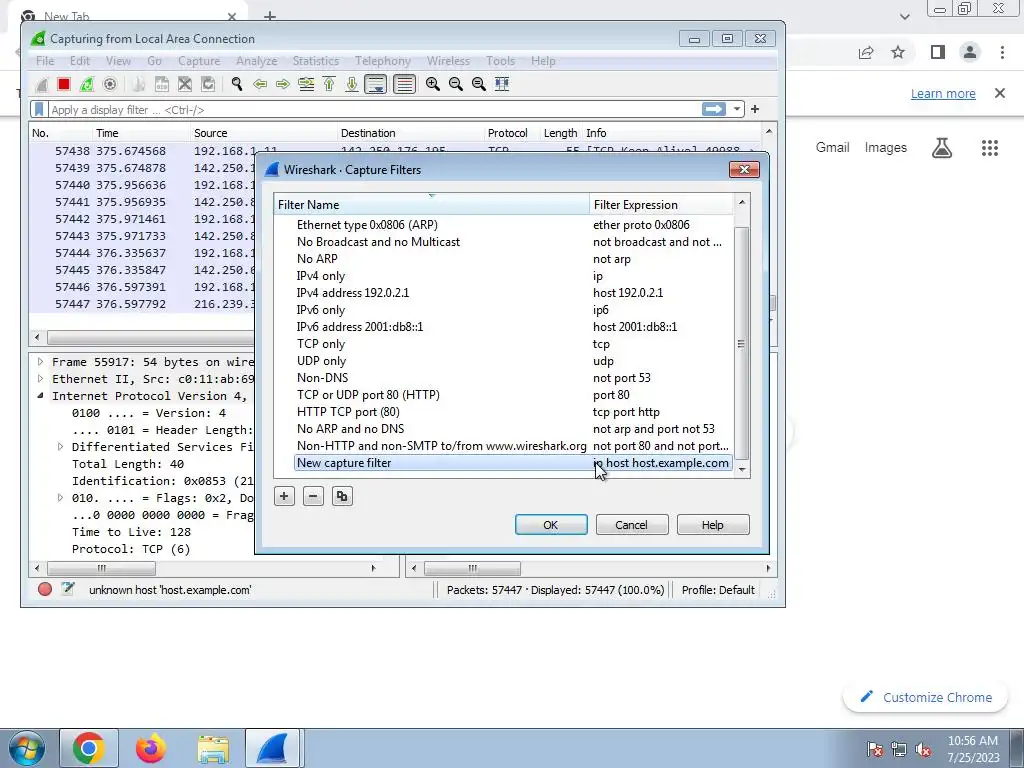Click the Chrome bookmark star icon
Image resolution: width=1024 pixels, height=768 pixels.
(x=899, y=53)
